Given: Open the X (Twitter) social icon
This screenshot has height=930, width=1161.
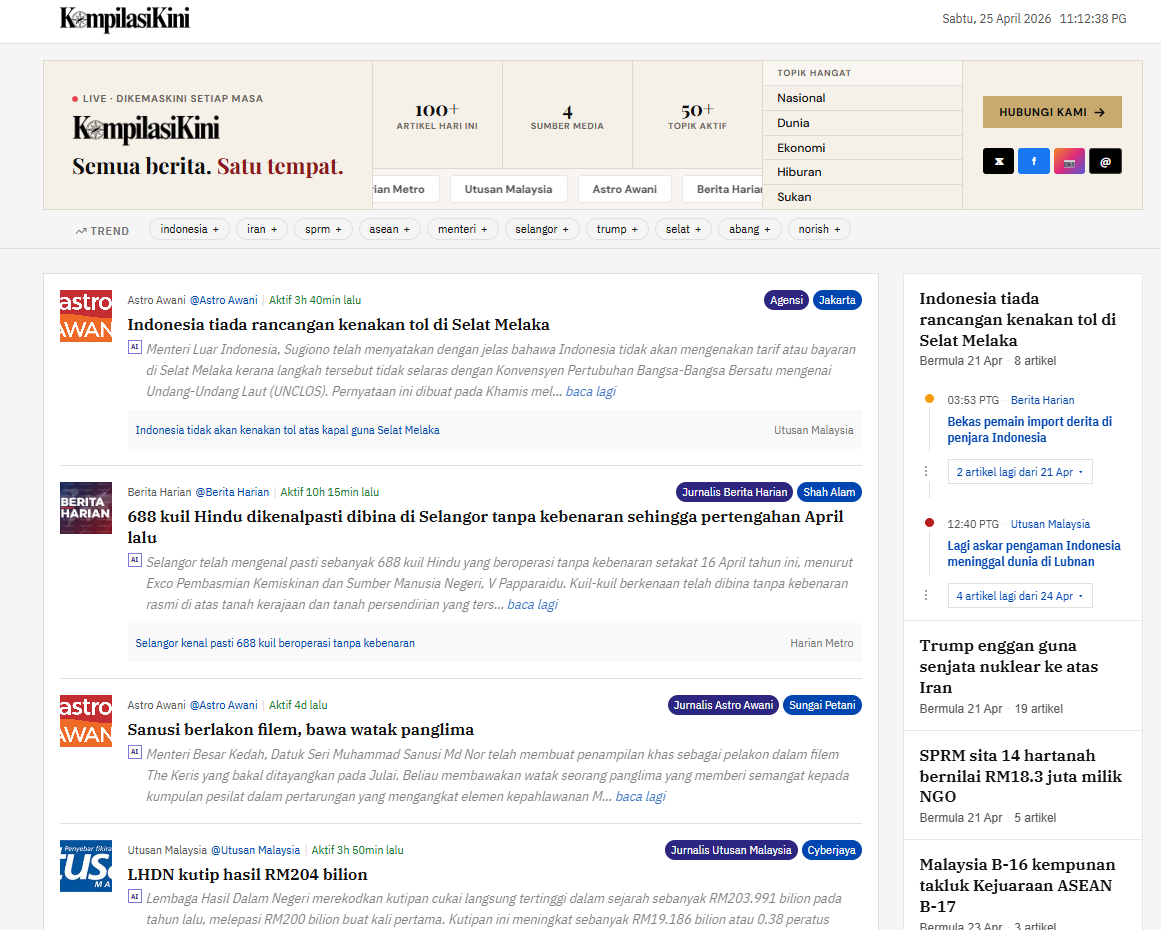Looking at the screenshot, I should [998, 161].
